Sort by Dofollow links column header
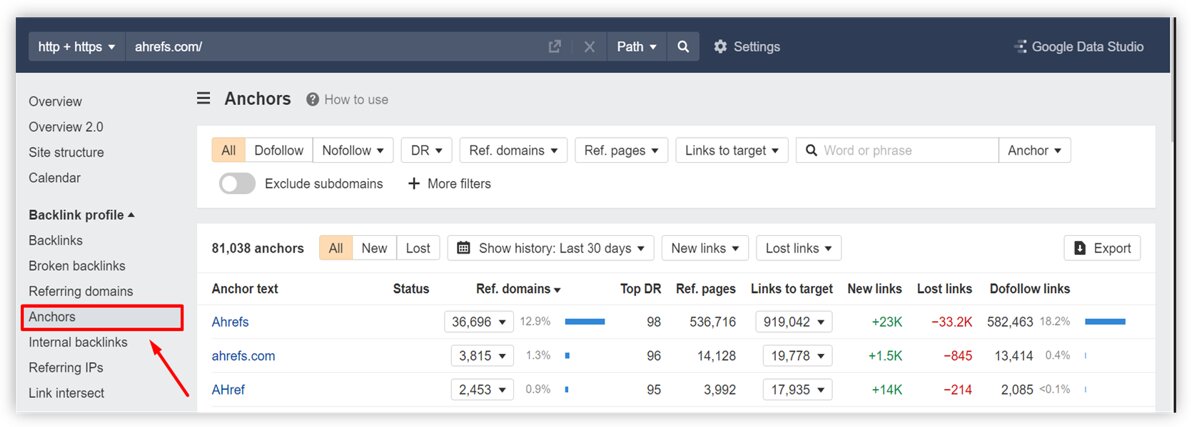 [1029, 289]
